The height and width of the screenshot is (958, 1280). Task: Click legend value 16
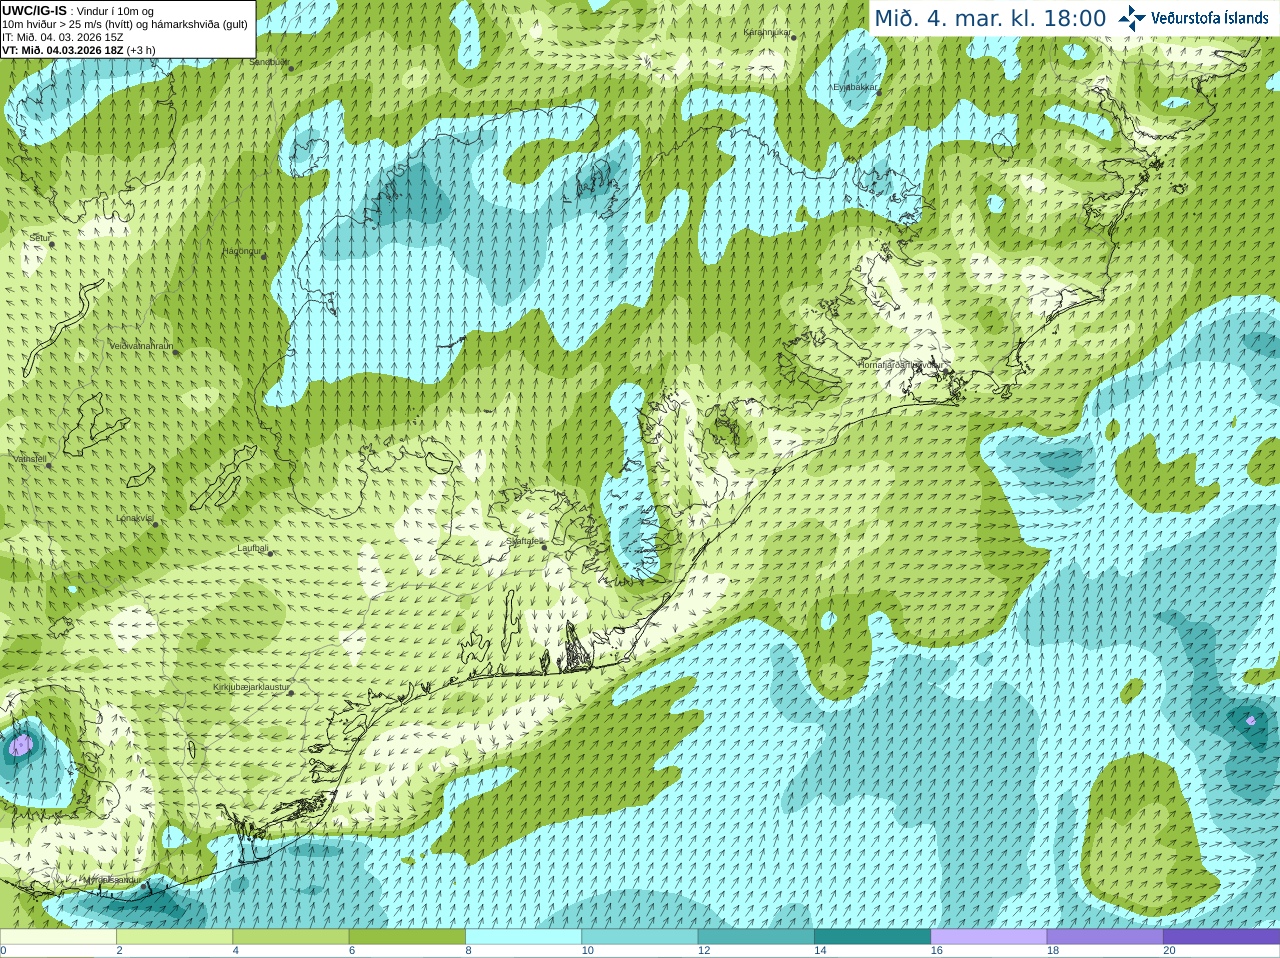click(936, 951)
